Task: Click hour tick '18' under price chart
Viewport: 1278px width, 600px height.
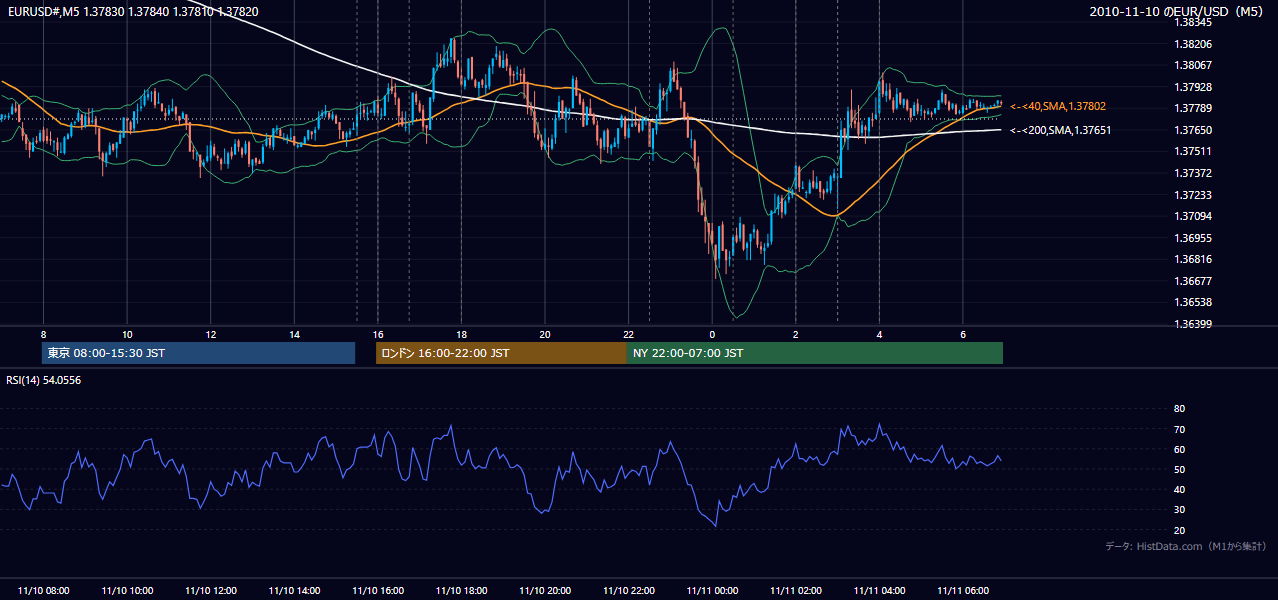Action: (x=461, y=334)
